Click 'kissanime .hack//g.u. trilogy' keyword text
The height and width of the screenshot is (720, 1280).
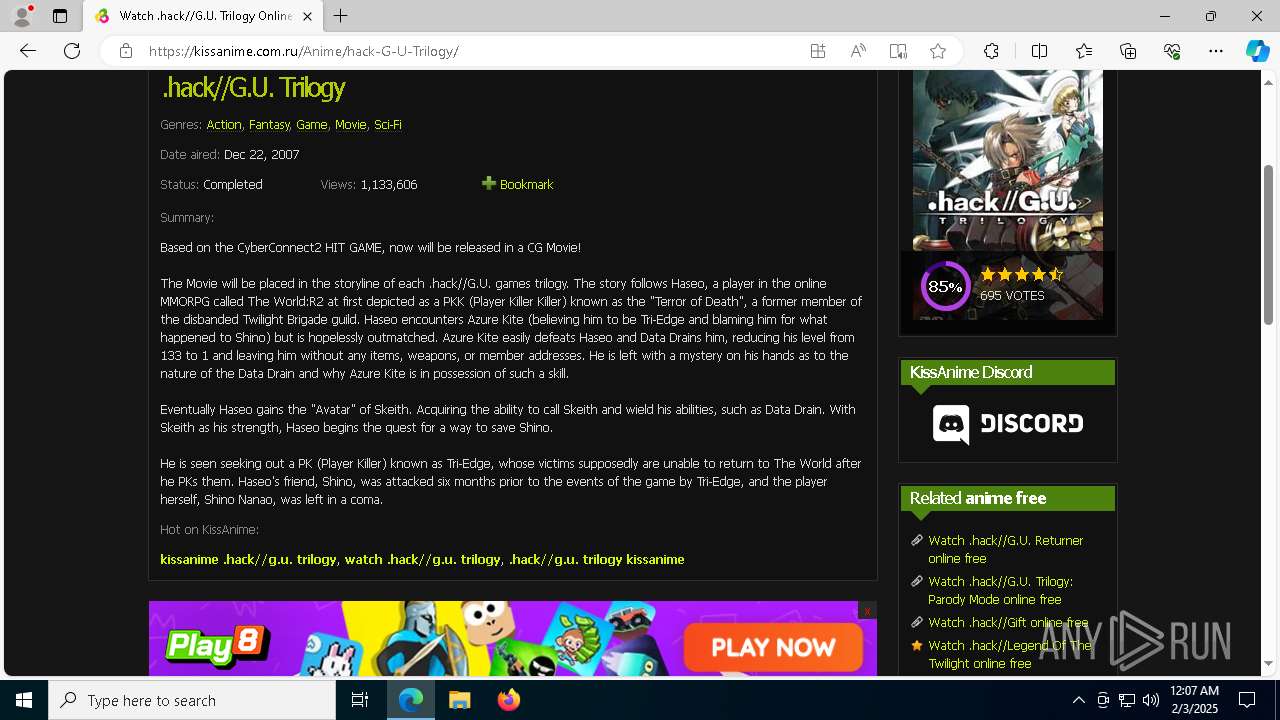(248, 559)
